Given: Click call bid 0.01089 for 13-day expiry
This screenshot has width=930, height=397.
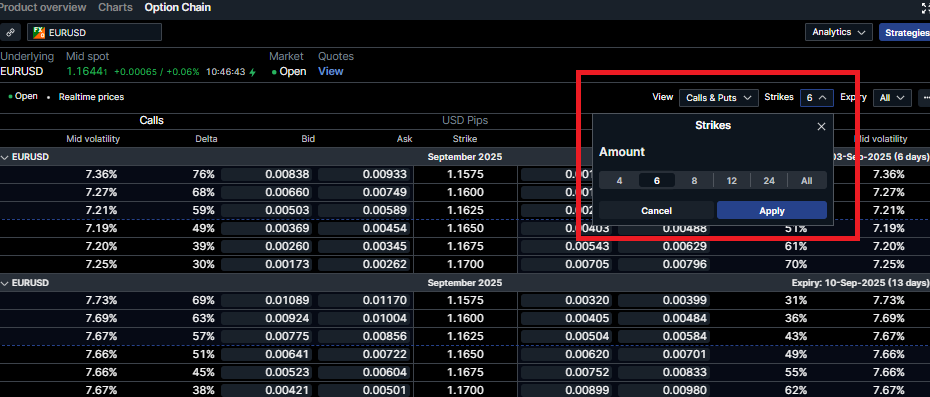Looking at the screenshot, I should [x=266, y=300].
